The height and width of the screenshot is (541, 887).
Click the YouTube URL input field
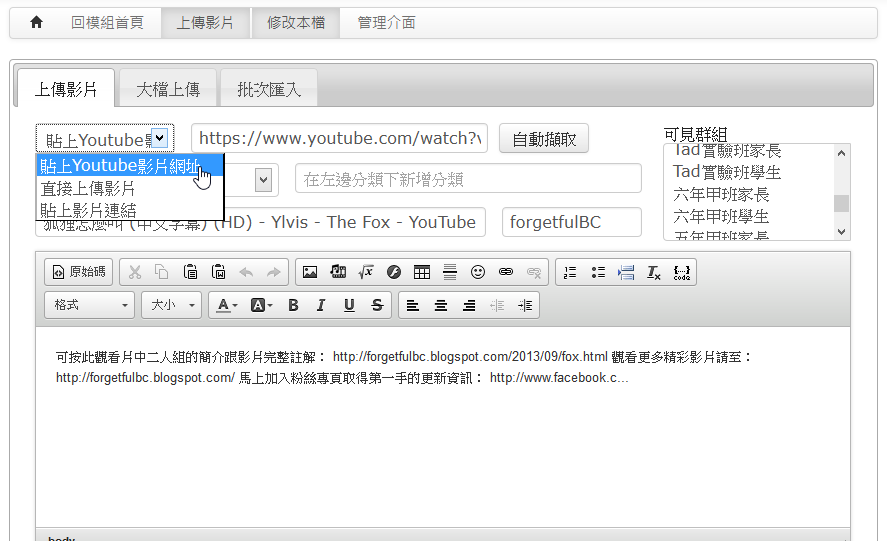339,139
